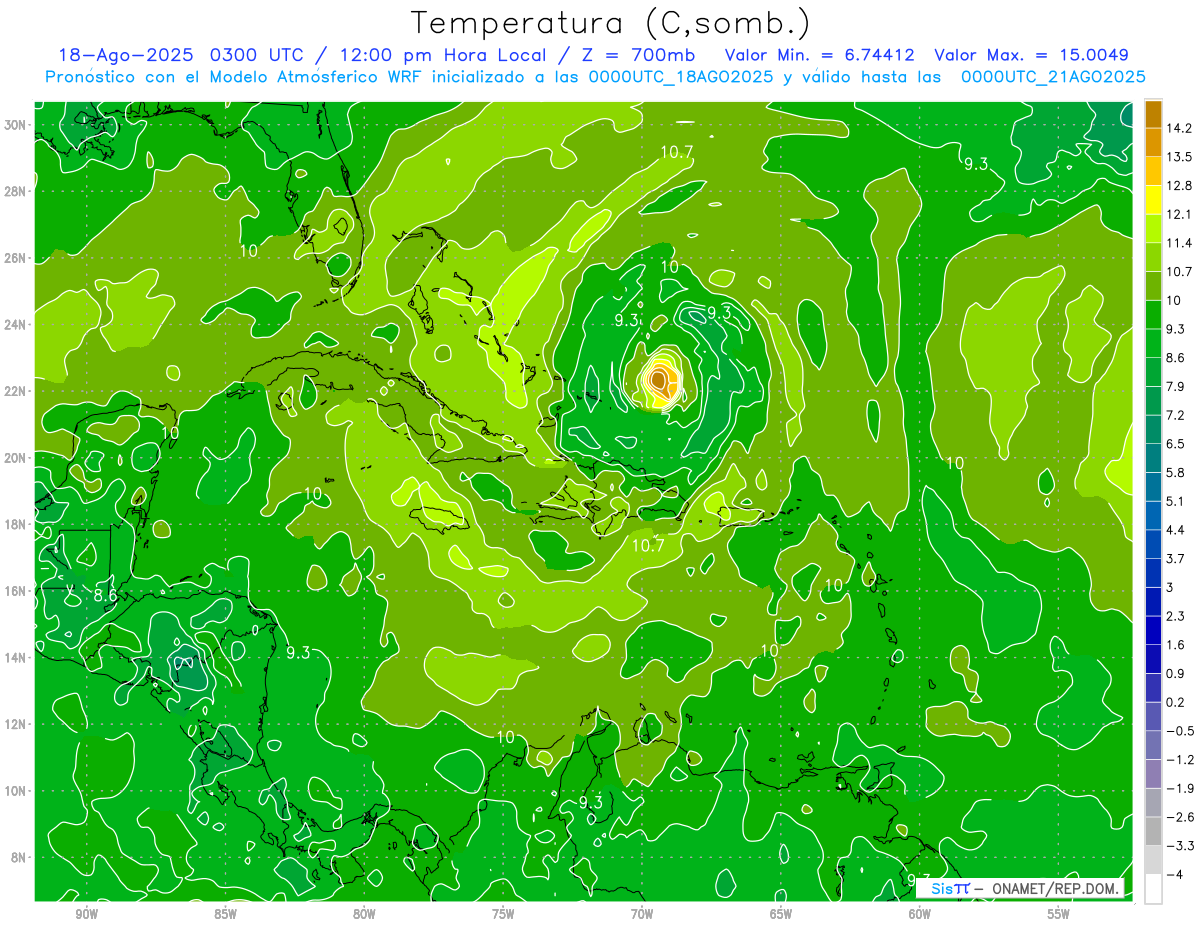Image resolution: width=1200 pixels, height=927 pixels.
Task: Click the "-1.9" color legend value
Action: pos(1179,788)
